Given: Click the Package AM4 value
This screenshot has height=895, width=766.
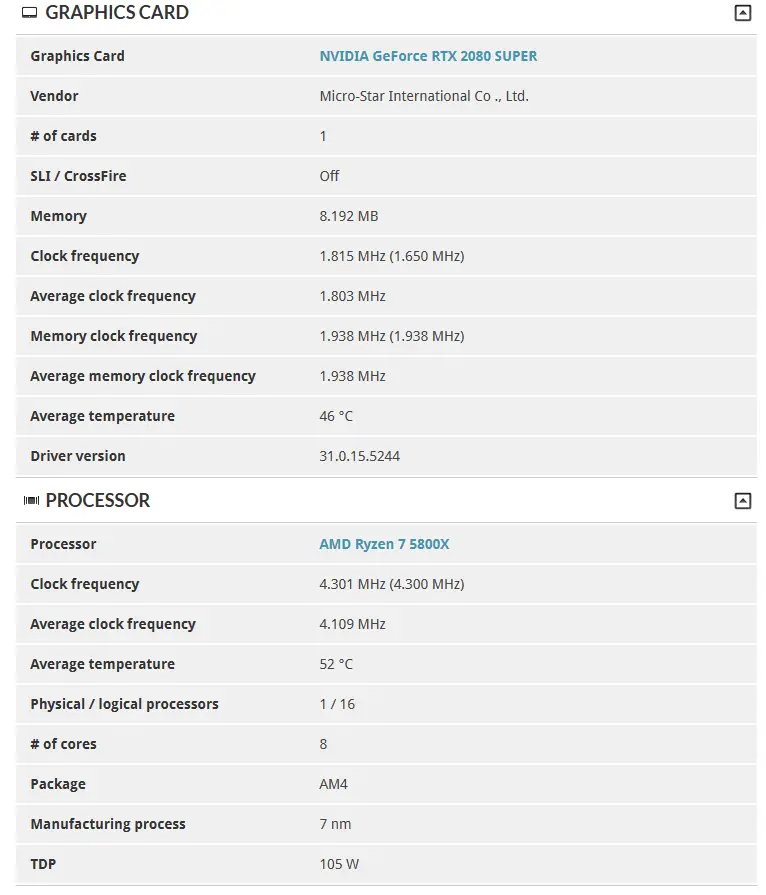Looking at the screenshot, I should [x=333, y=784].
